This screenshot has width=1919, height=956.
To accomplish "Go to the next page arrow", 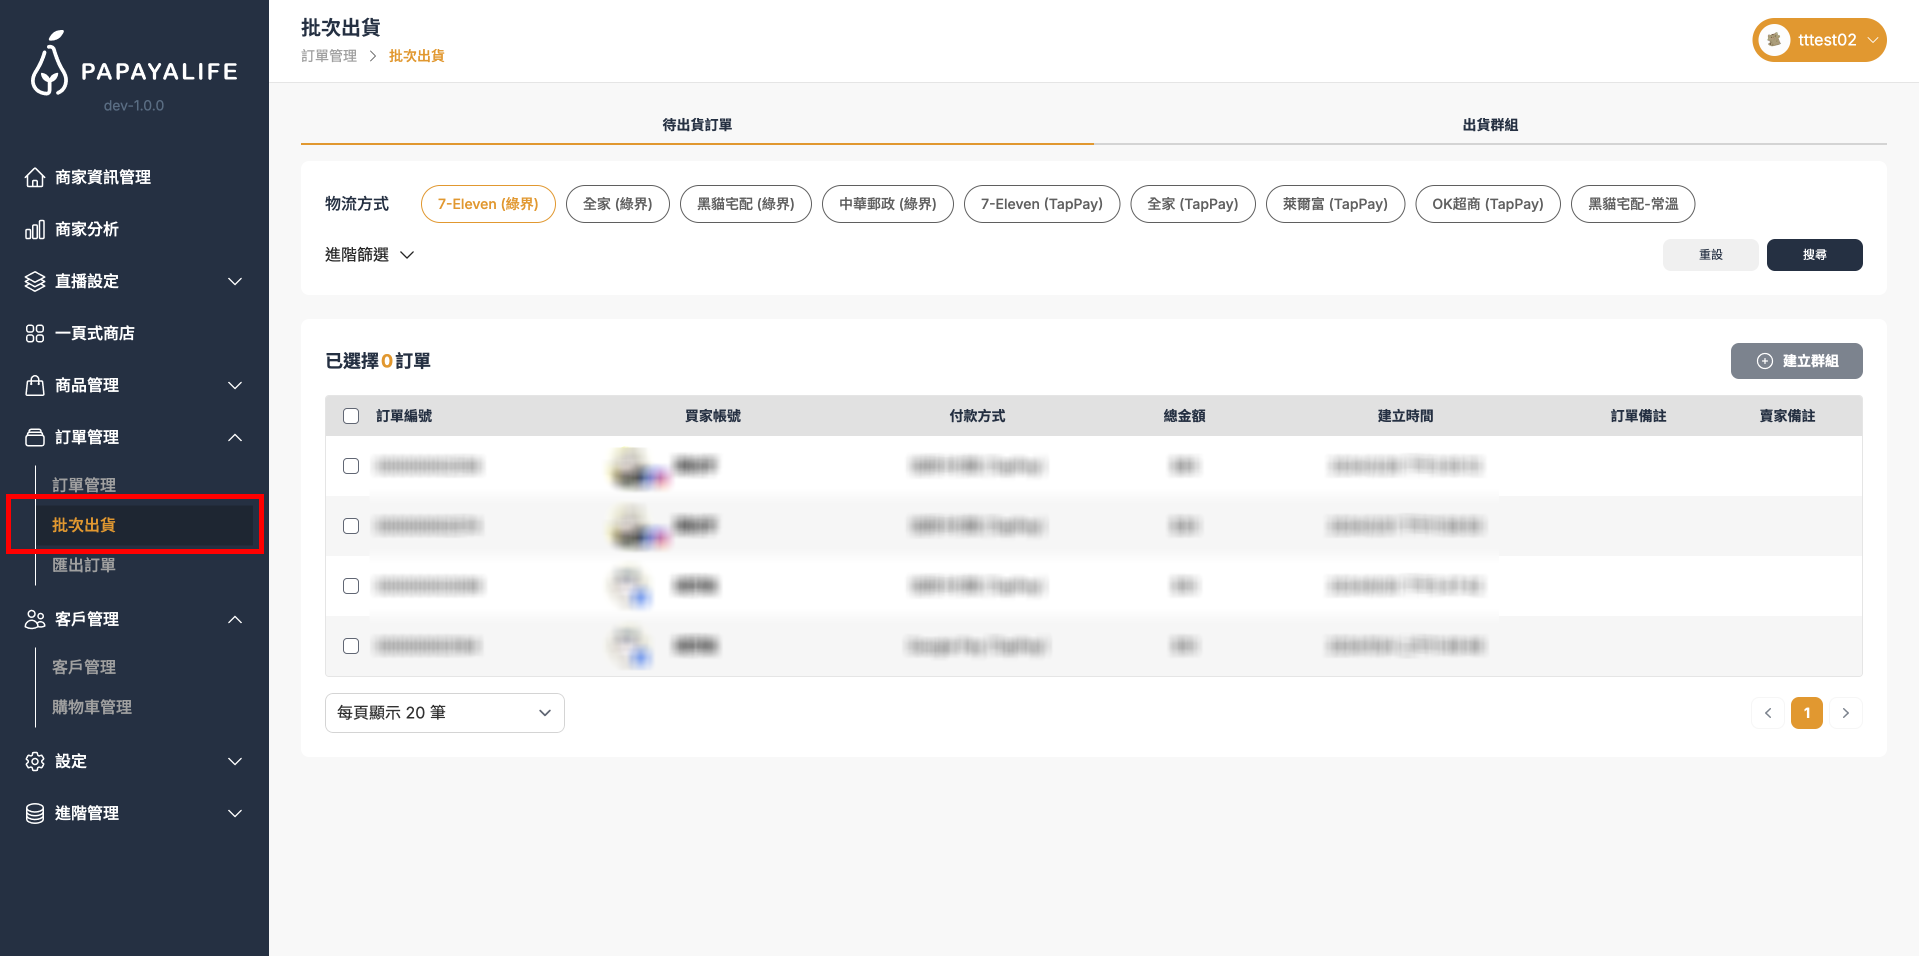I will pyautogui.click(x=1846, y=713).
